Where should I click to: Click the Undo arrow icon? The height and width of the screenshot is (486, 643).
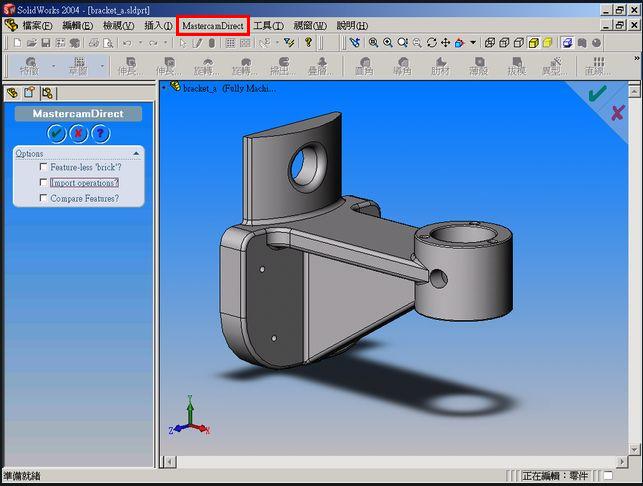[x=128, y=43]
